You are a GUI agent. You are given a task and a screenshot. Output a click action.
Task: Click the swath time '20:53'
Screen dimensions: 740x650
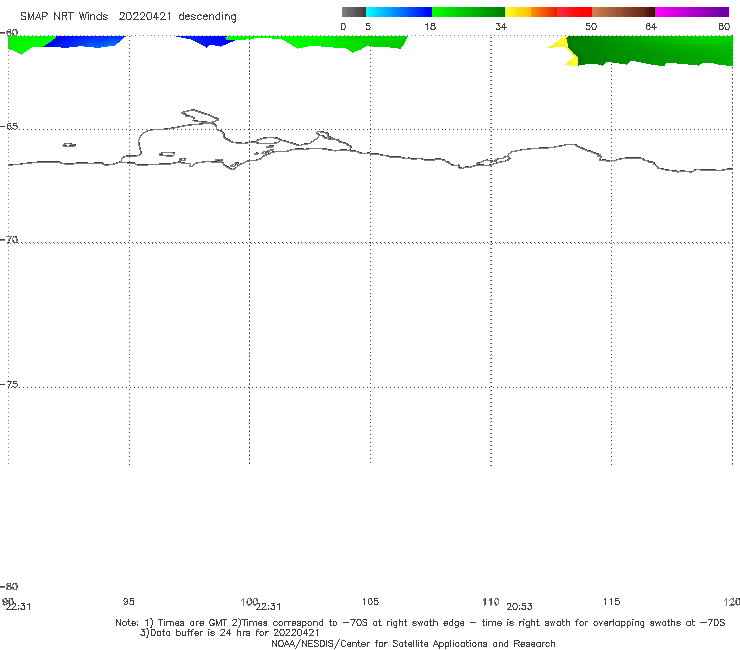coord(519,607)
